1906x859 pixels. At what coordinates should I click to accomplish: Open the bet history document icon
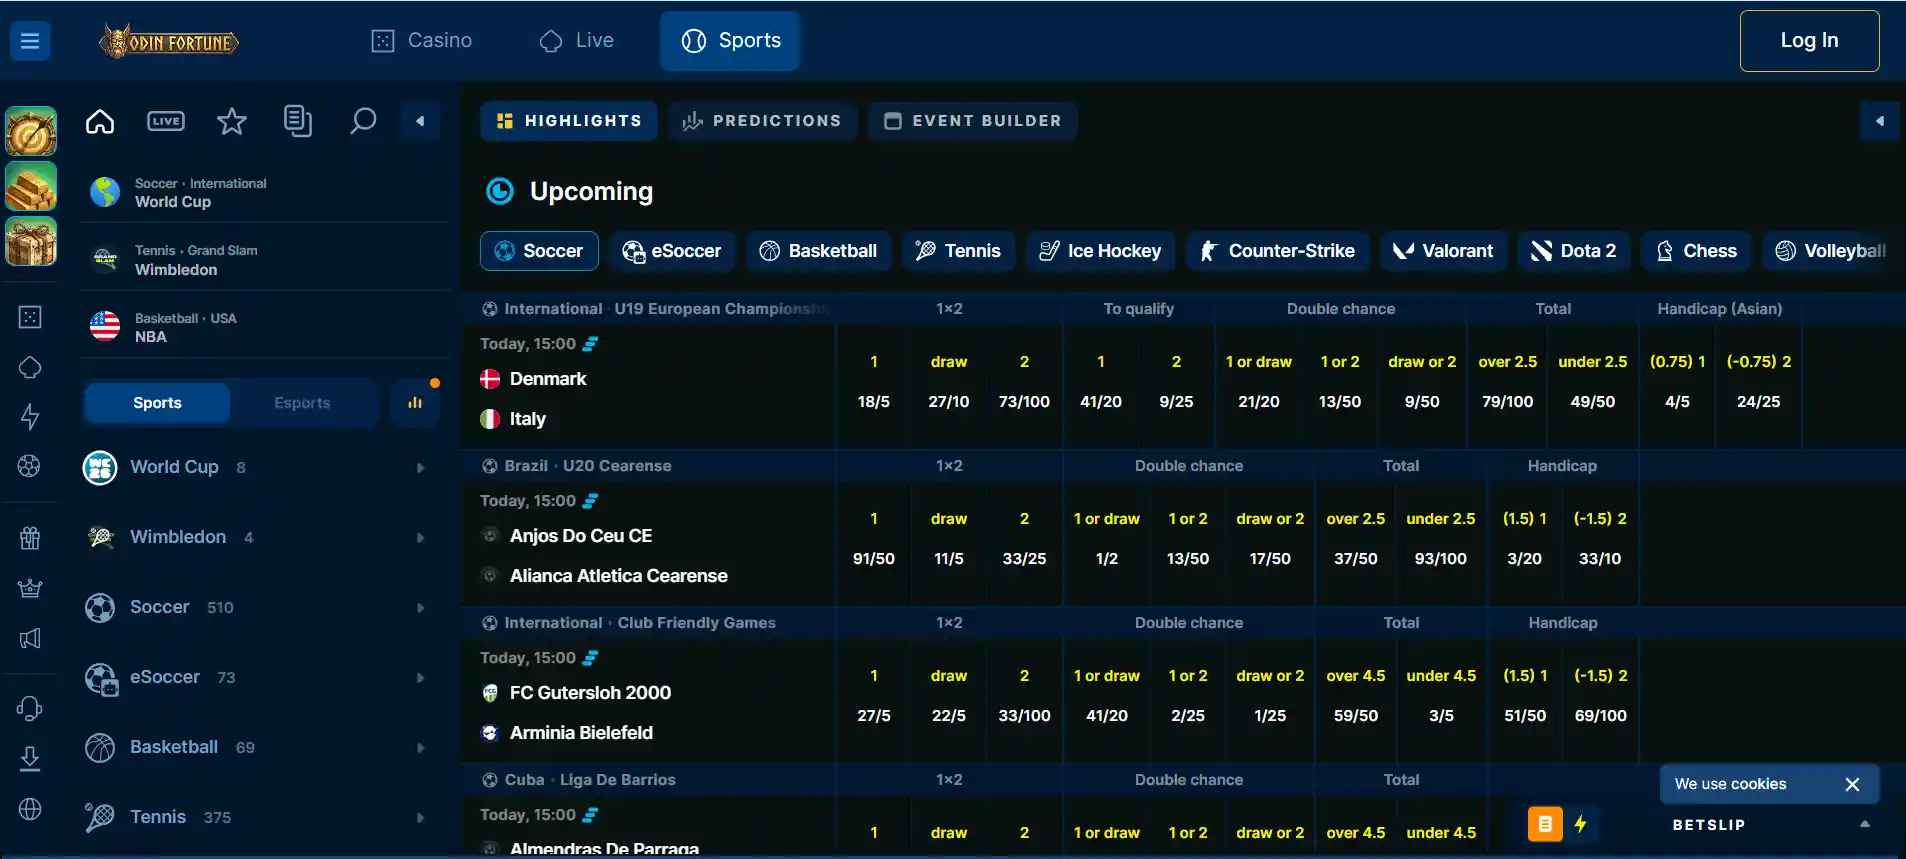point(297,121)
